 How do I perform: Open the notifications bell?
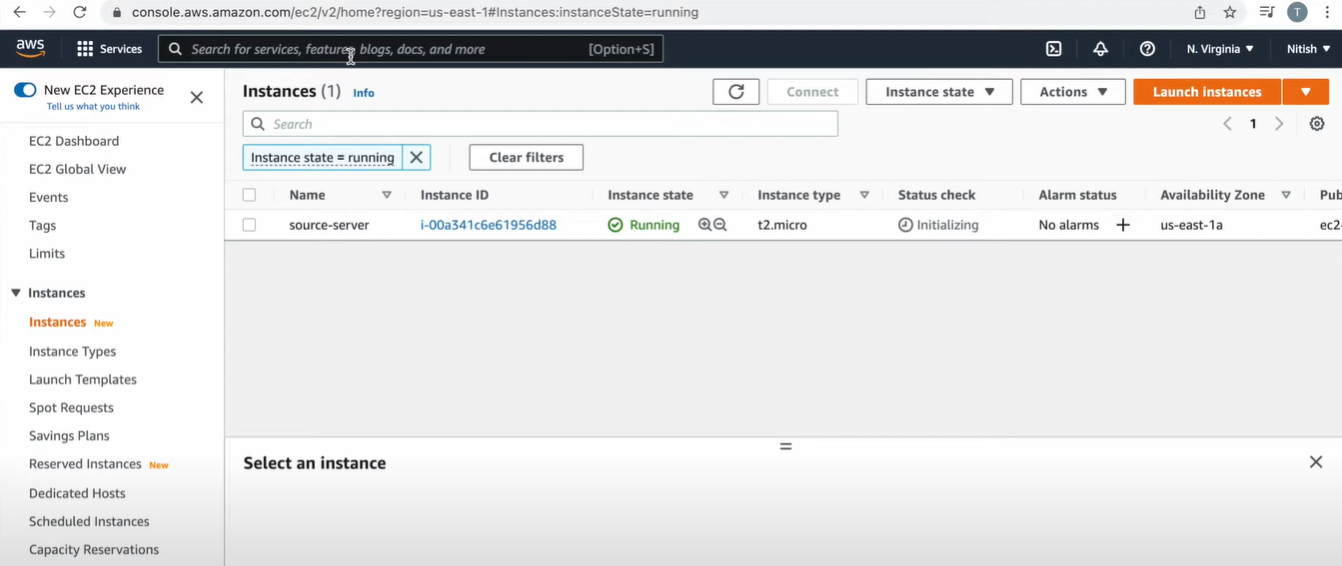[x=1100, y=49]
